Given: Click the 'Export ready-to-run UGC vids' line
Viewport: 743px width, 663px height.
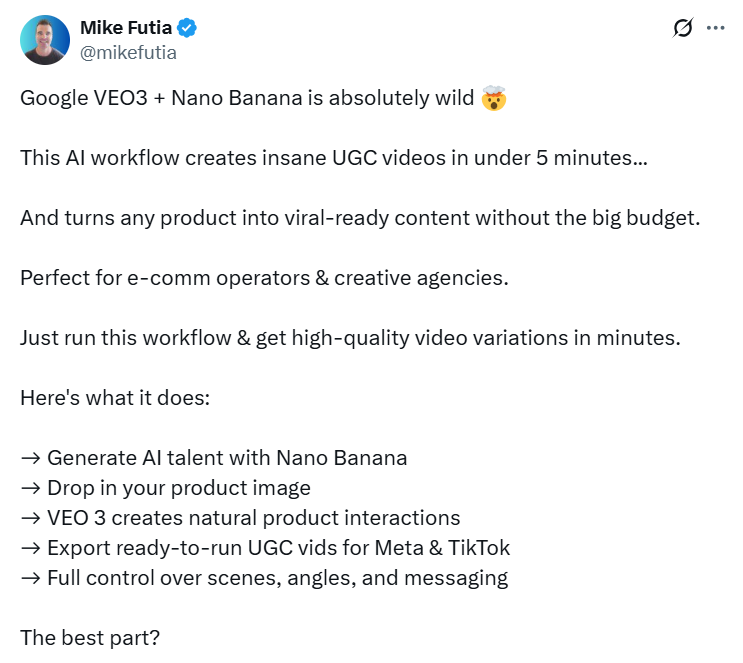Looking at the screenshot, I should pos(278,548).
